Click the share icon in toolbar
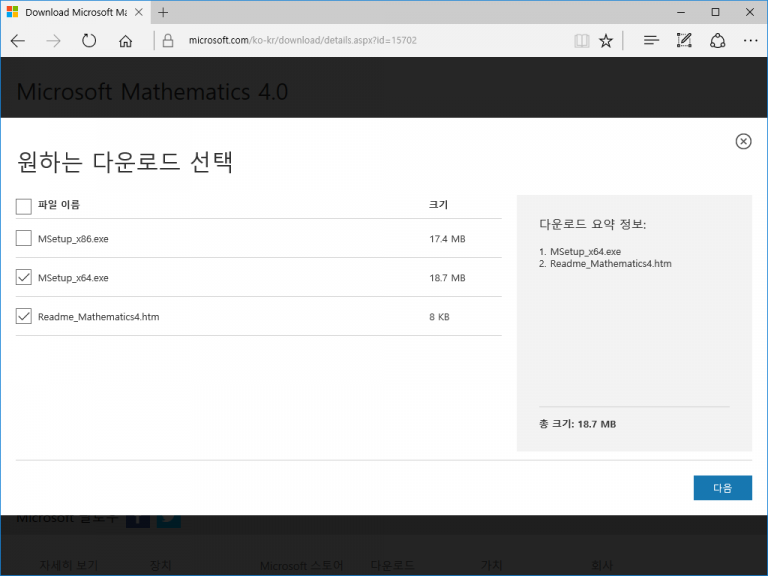The height and width of the screenshot is (576, 768). click(x=717, y=41)
